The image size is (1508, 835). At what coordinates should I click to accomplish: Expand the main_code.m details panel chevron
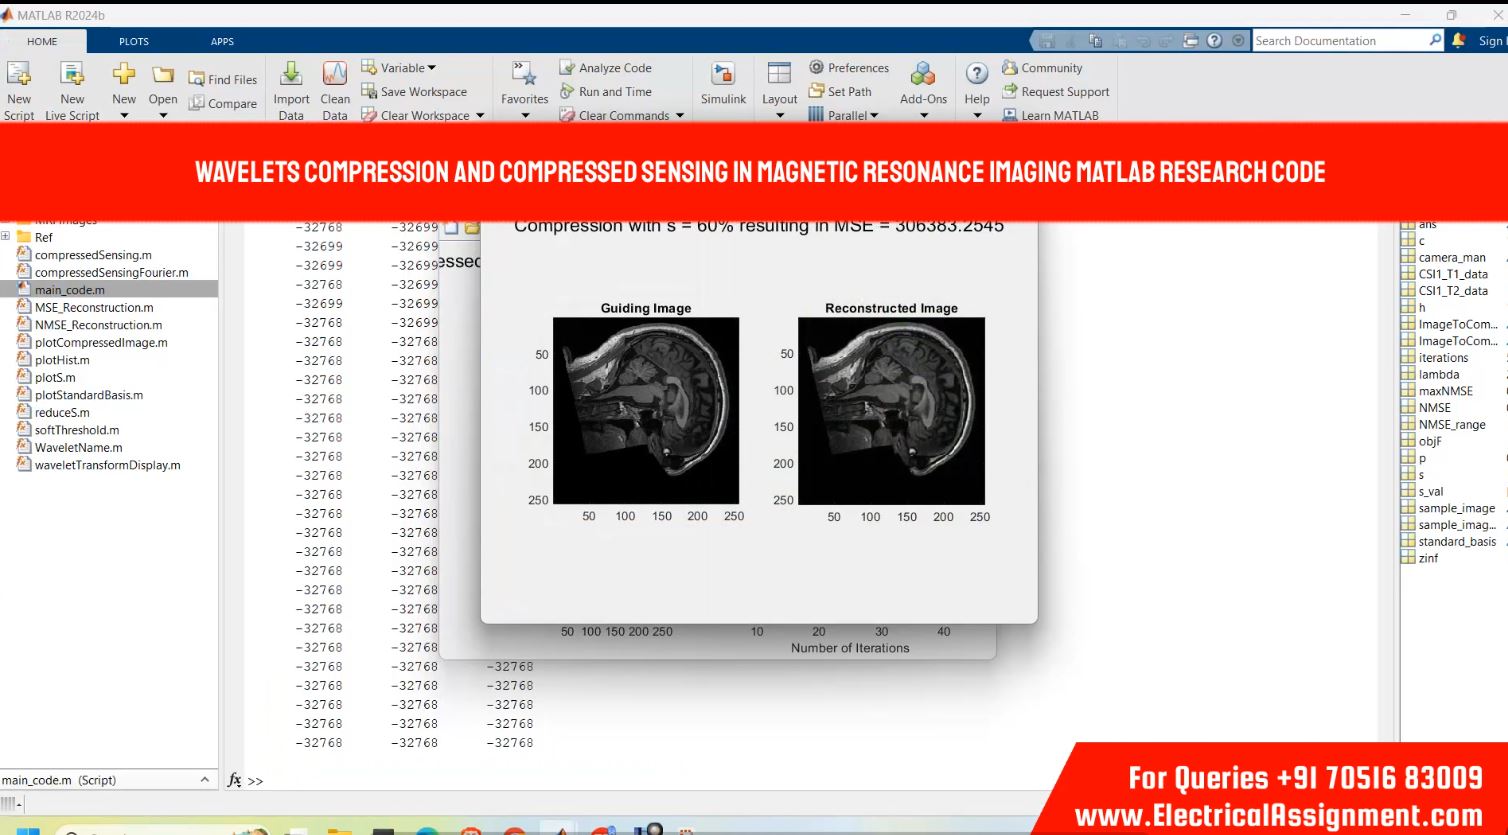point(205,780)
